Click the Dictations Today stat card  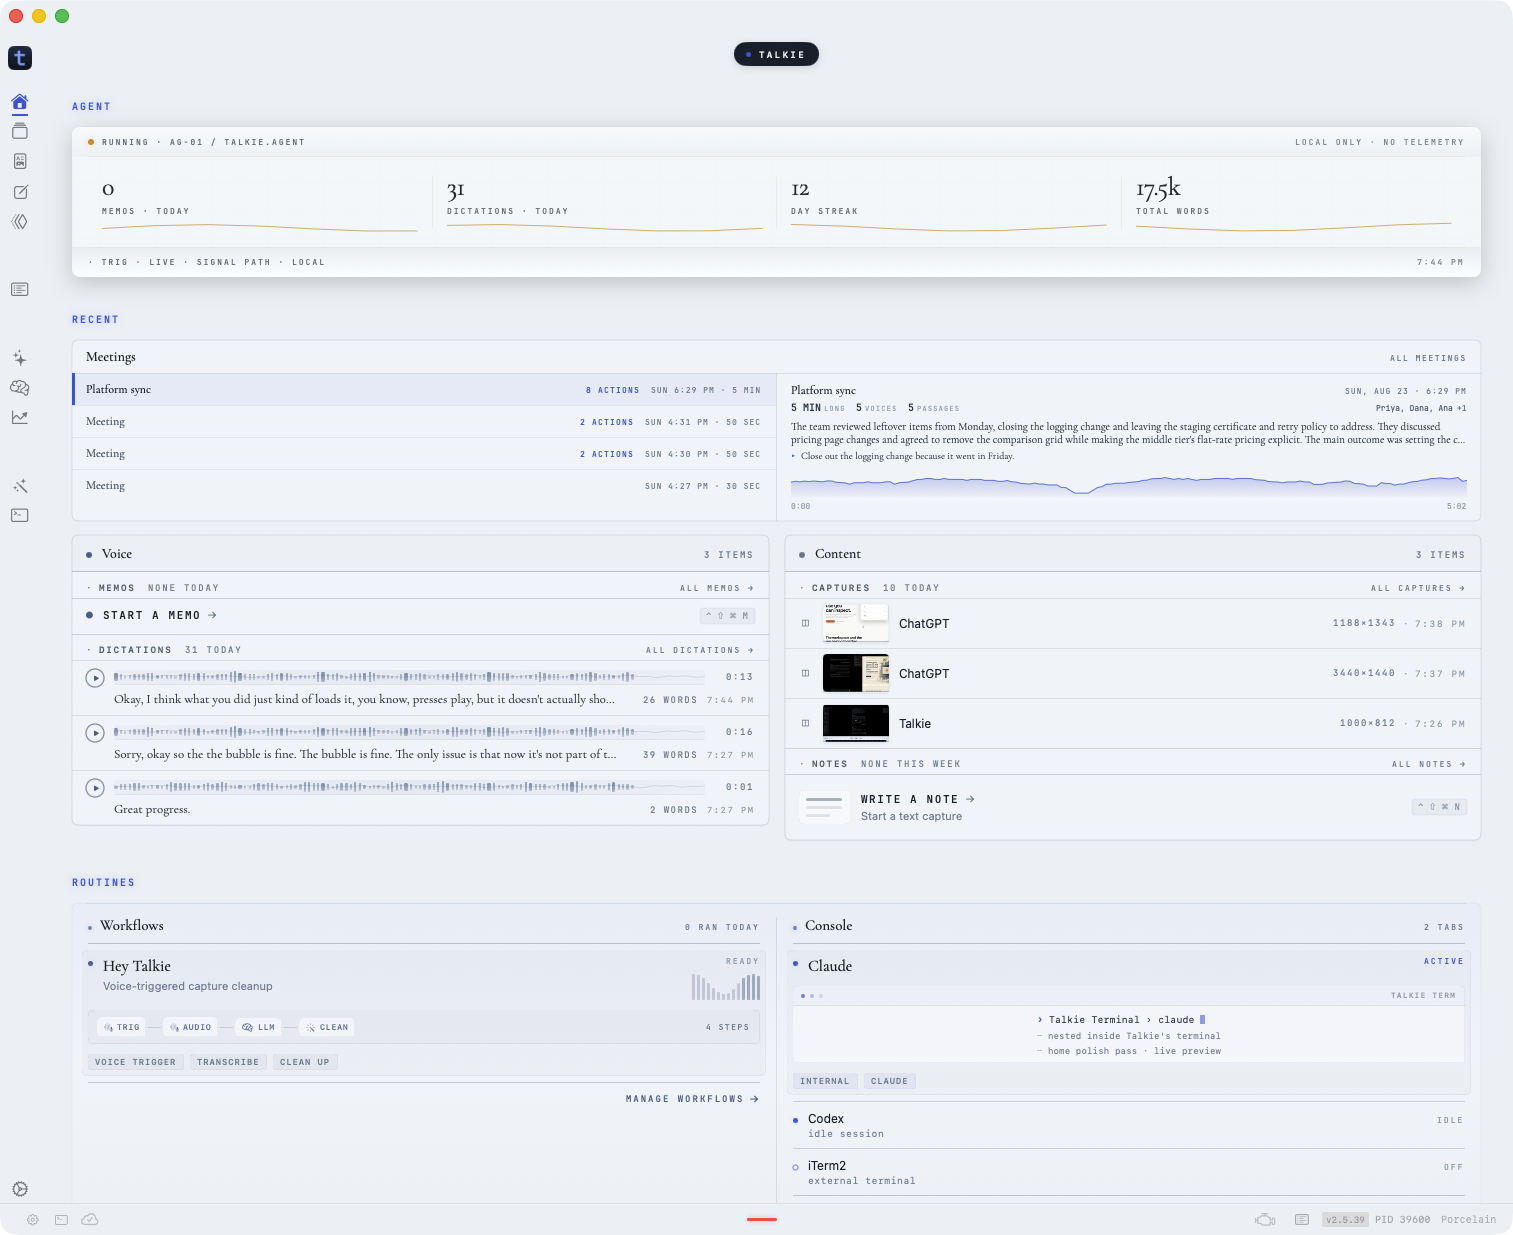[x=605, y=203]
